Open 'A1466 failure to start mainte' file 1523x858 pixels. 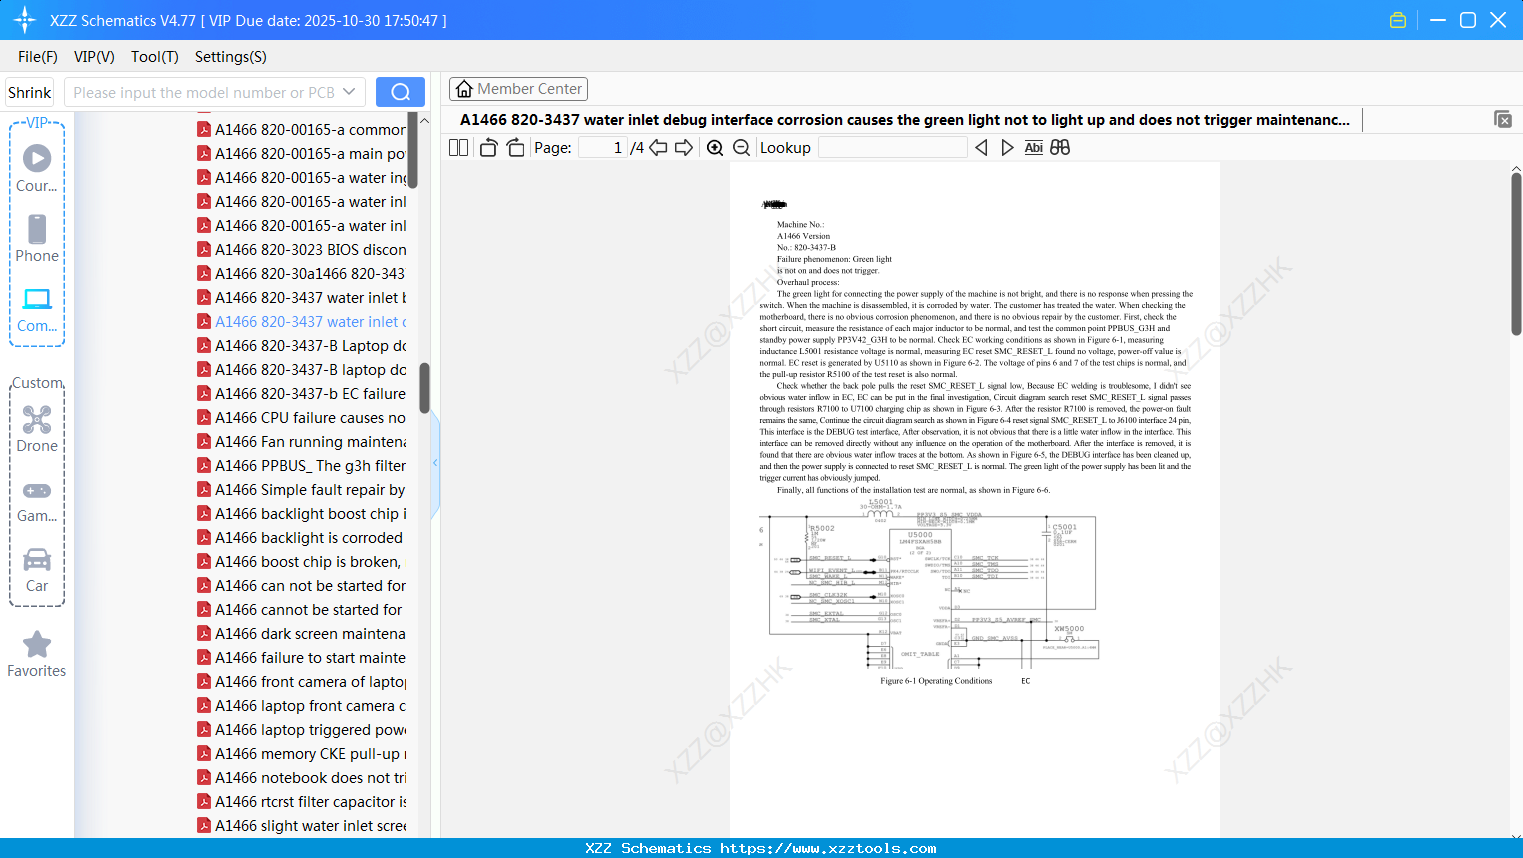pyautogui.click(x=301, y=658)
